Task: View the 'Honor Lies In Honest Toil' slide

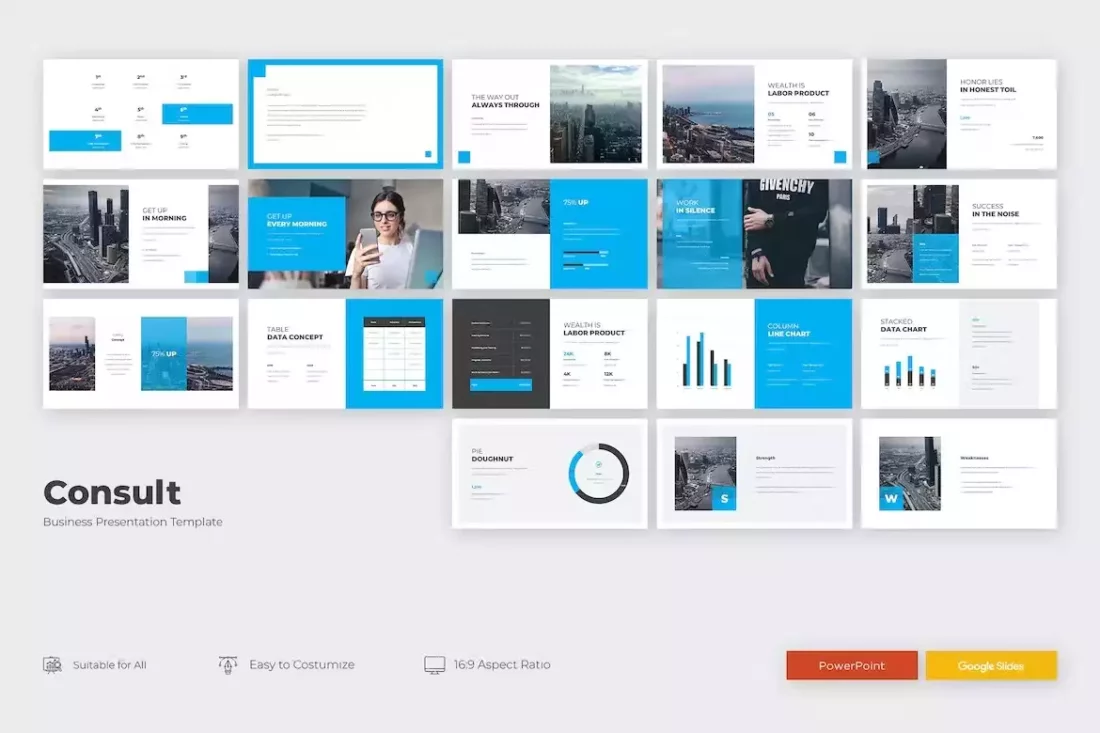Action: click(x=960, y=112)
